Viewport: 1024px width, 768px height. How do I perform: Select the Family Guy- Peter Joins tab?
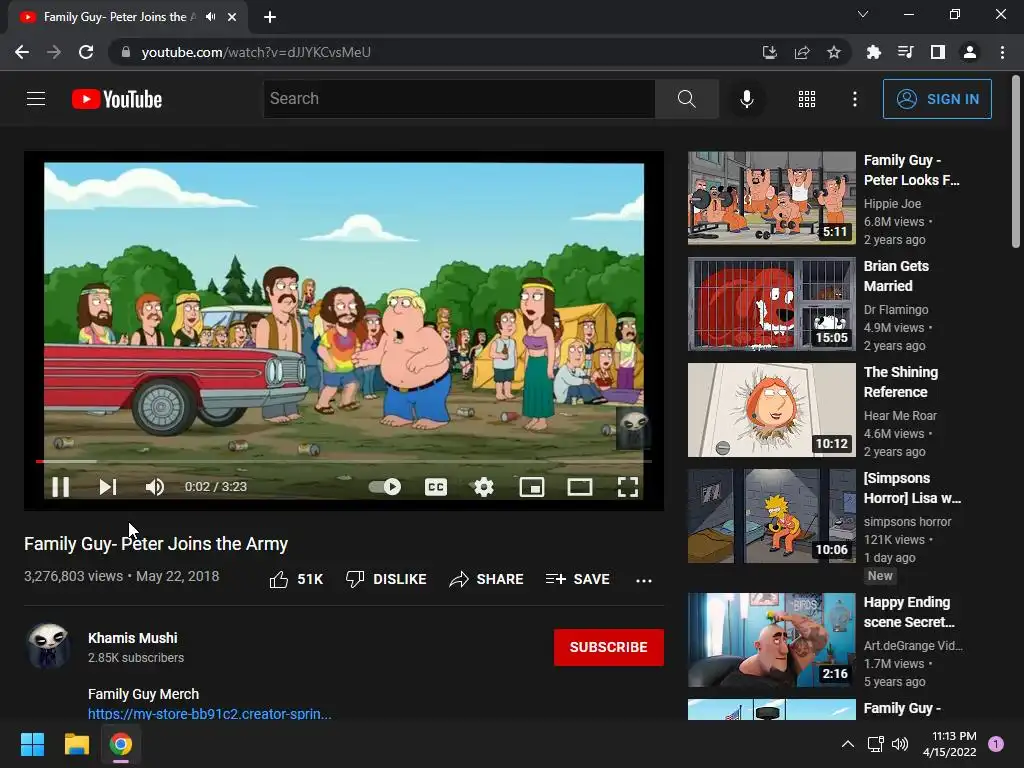pos(119,17)
